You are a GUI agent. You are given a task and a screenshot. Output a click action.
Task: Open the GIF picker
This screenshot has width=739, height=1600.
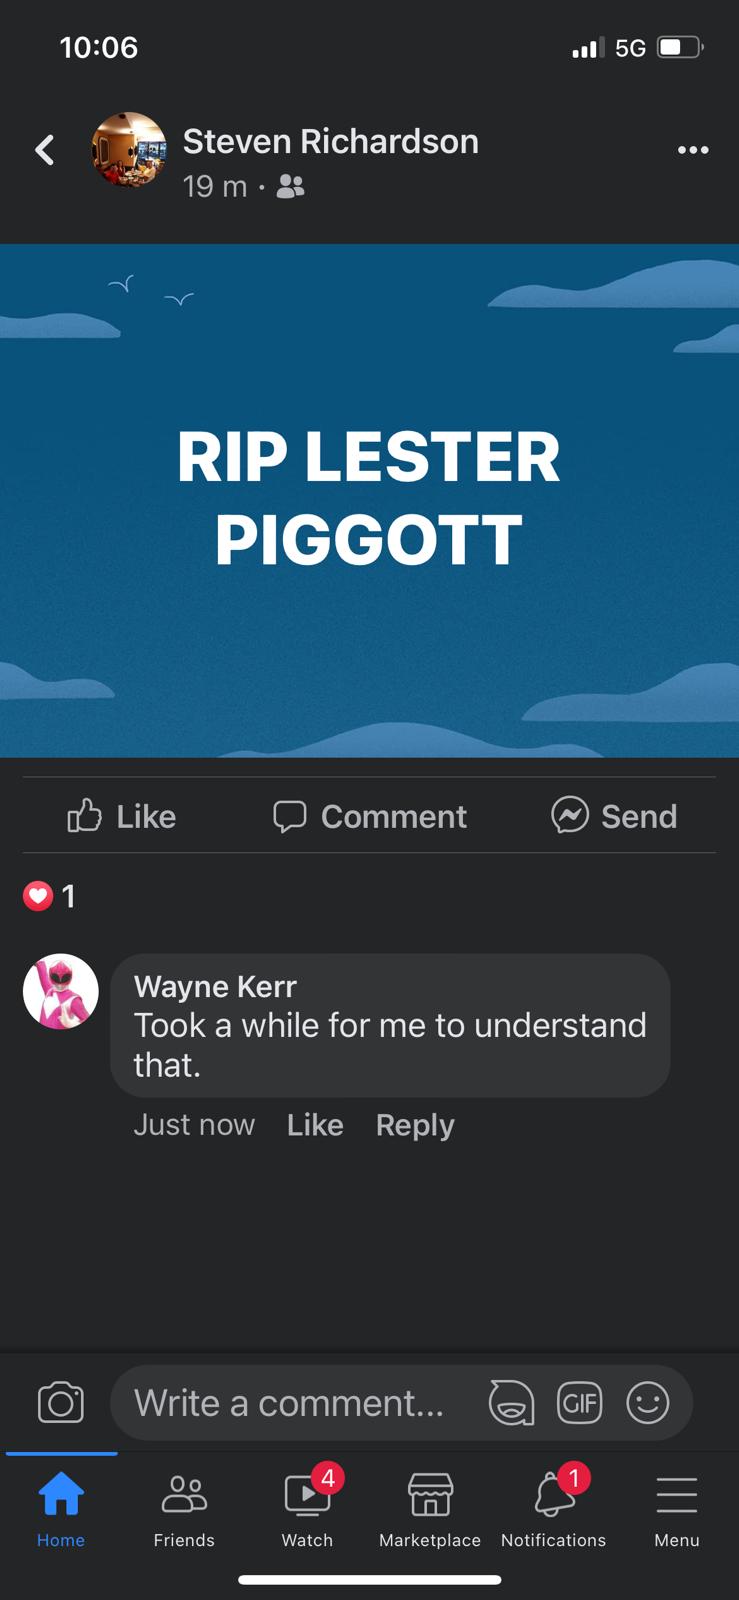coord(580,1402)
